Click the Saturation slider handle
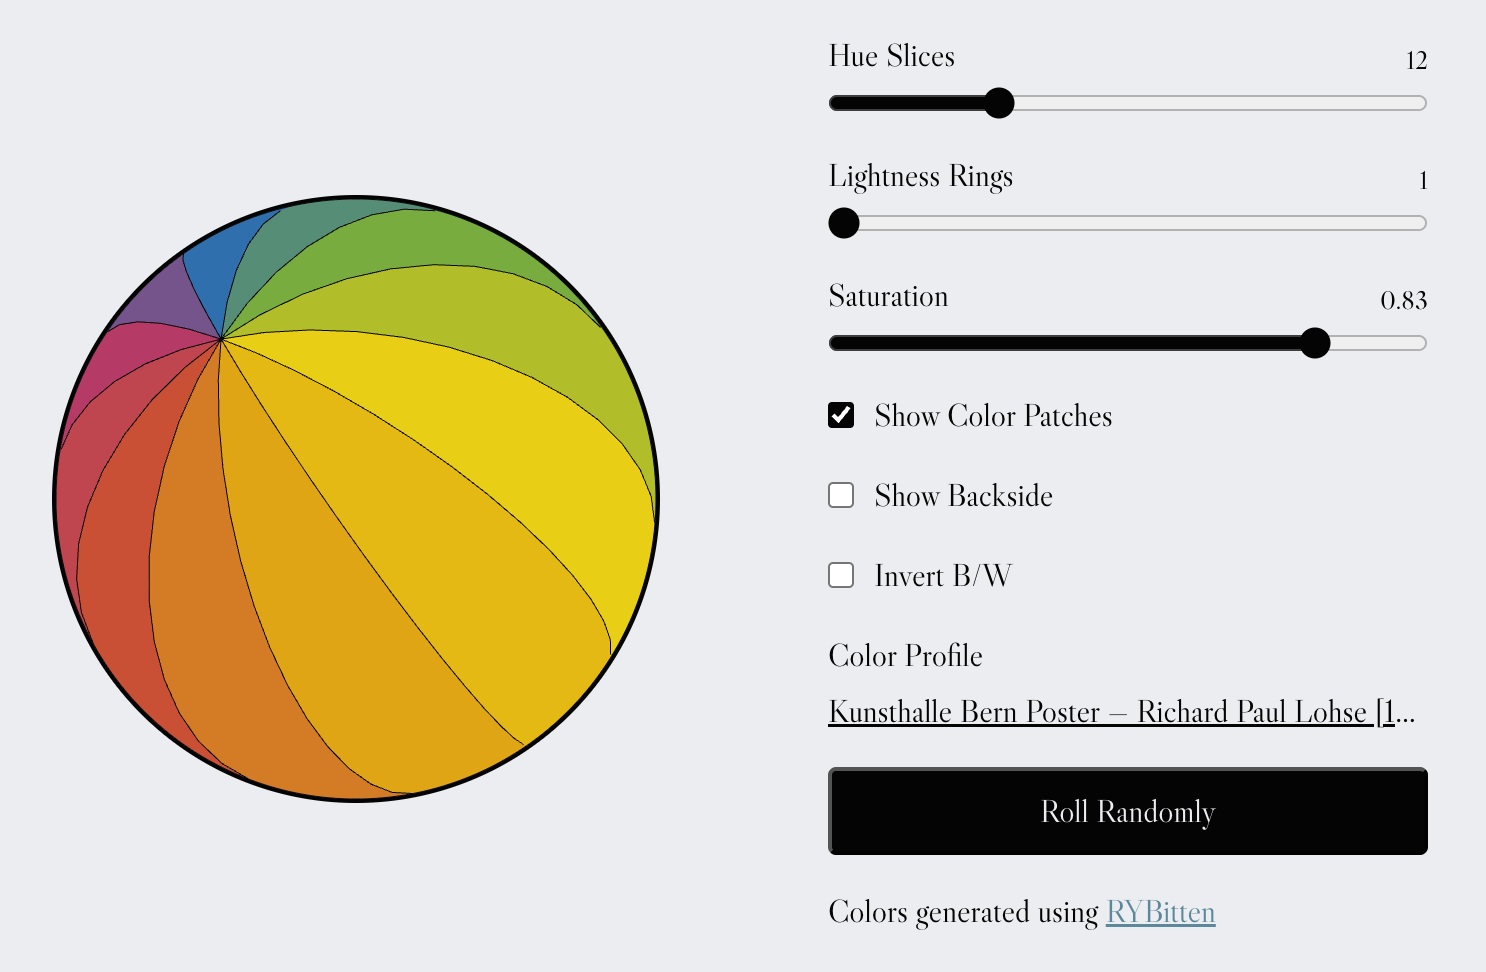This screenshot has width=1486, height=972. [1314, 343]
